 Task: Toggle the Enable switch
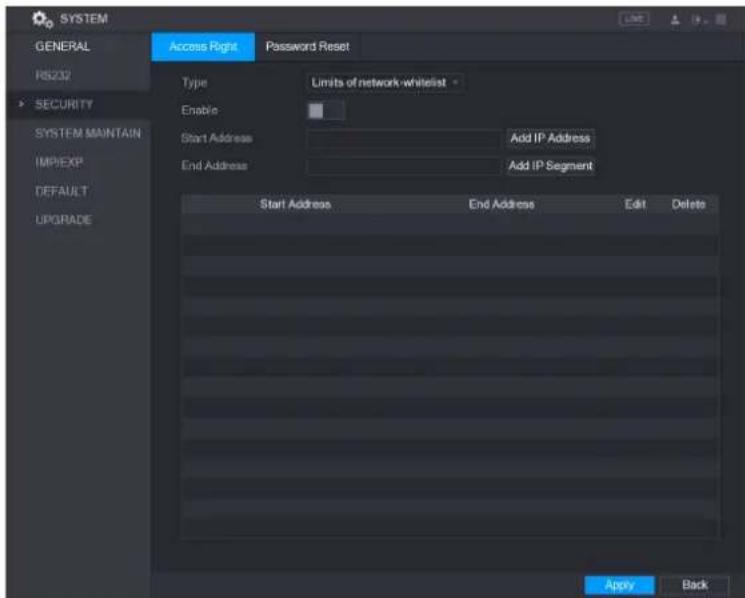coord(325,111)
